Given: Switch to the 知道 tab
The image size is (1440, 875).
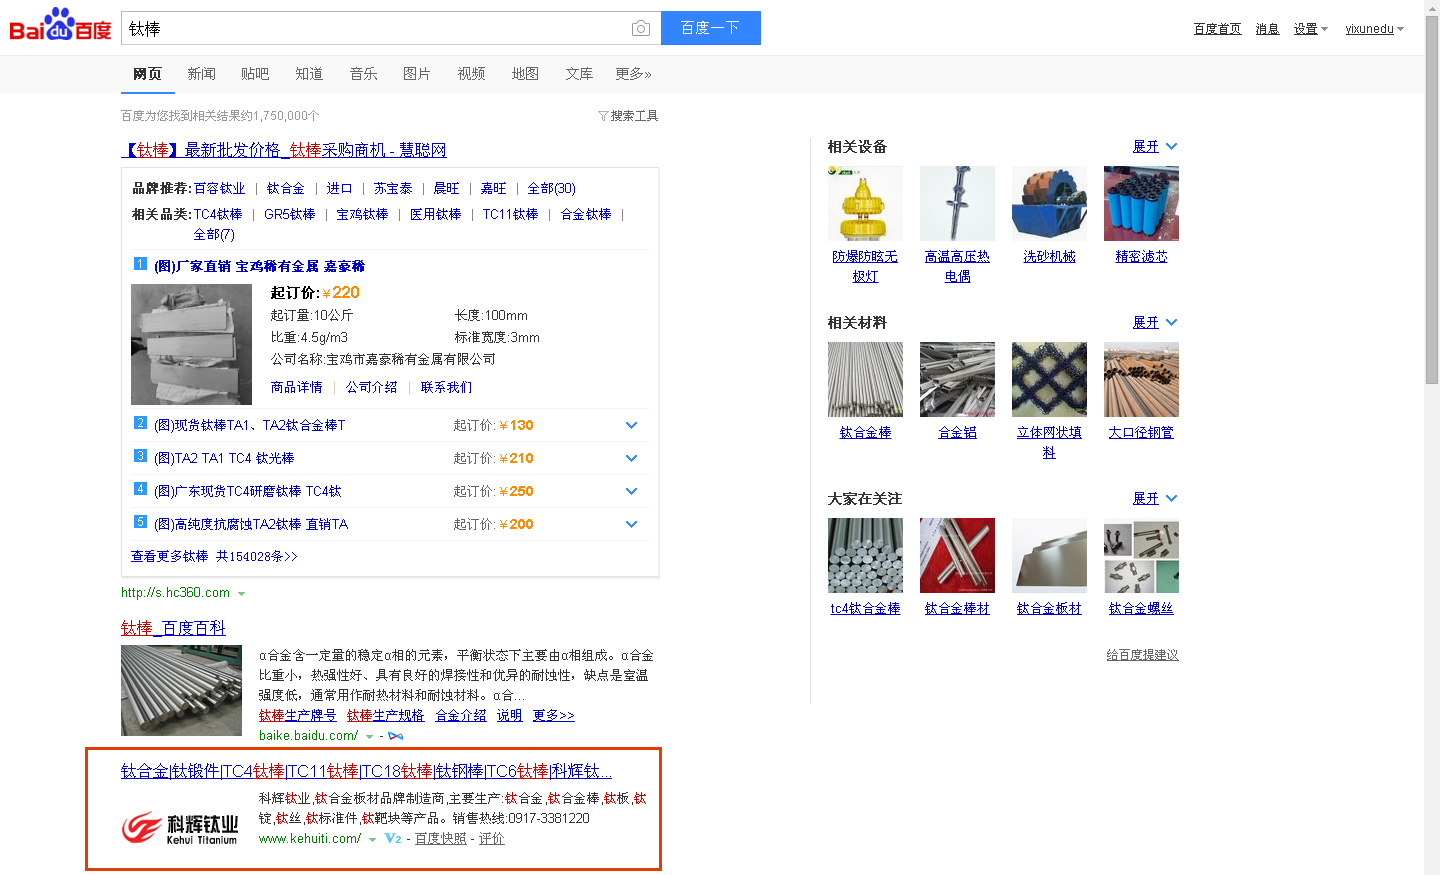Looking at the screenshot, I should tap(309, 74).
